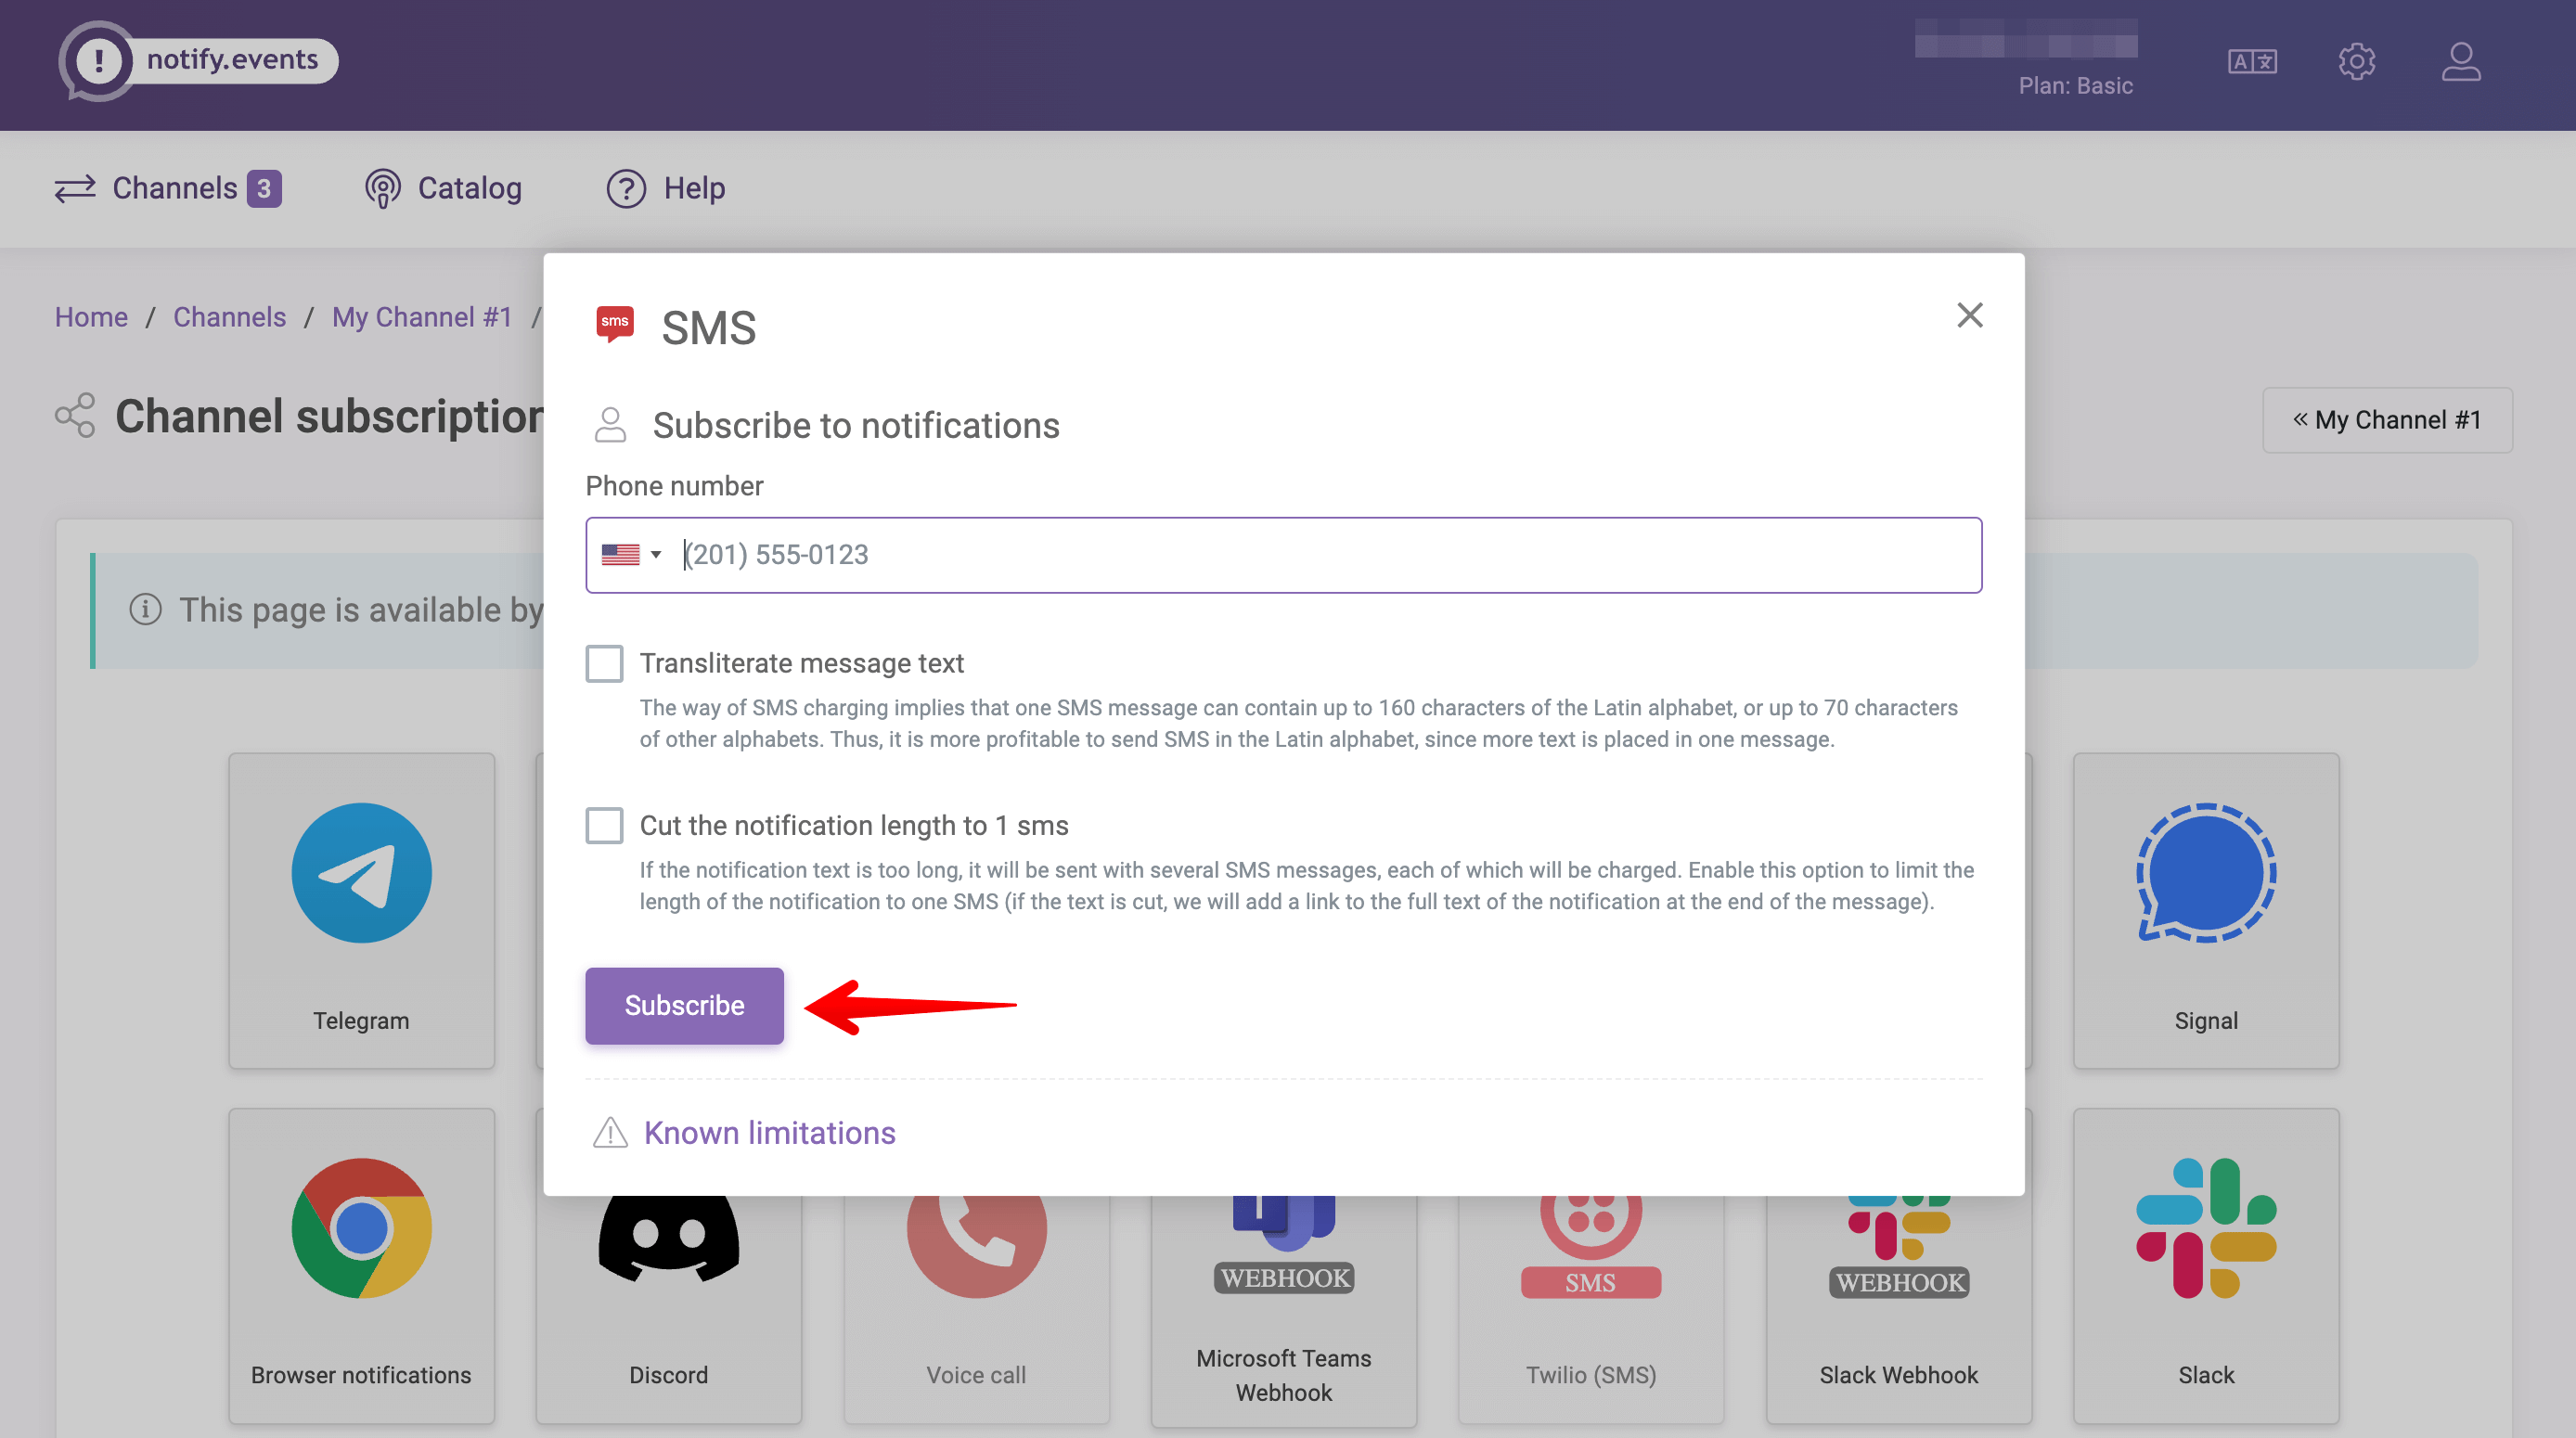The image size is (2576, 1438).
Task: Open the settings gear icon
Action: pos(2356,62)
